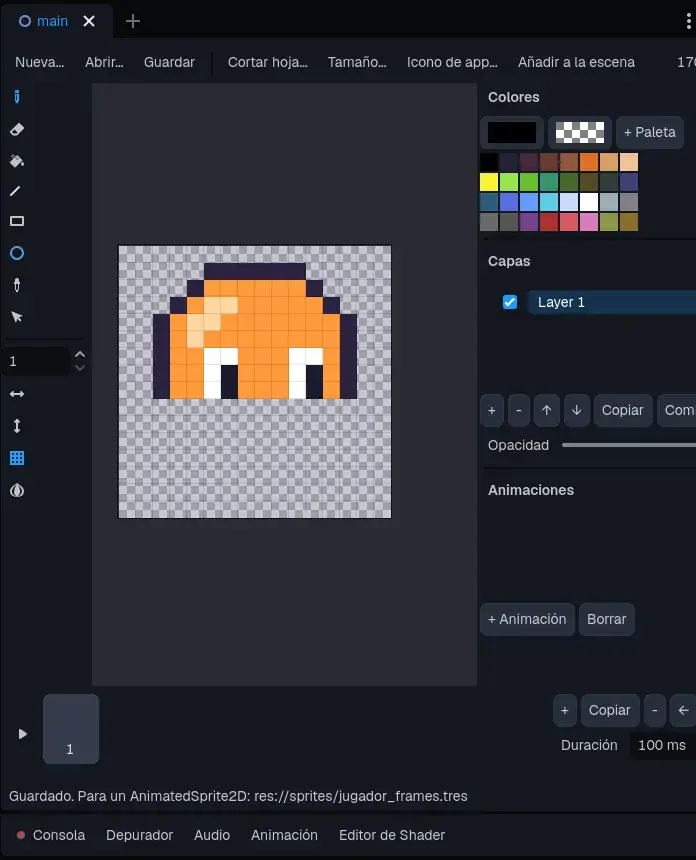Select the eyedropper color picker tool

tap(17, 285)
